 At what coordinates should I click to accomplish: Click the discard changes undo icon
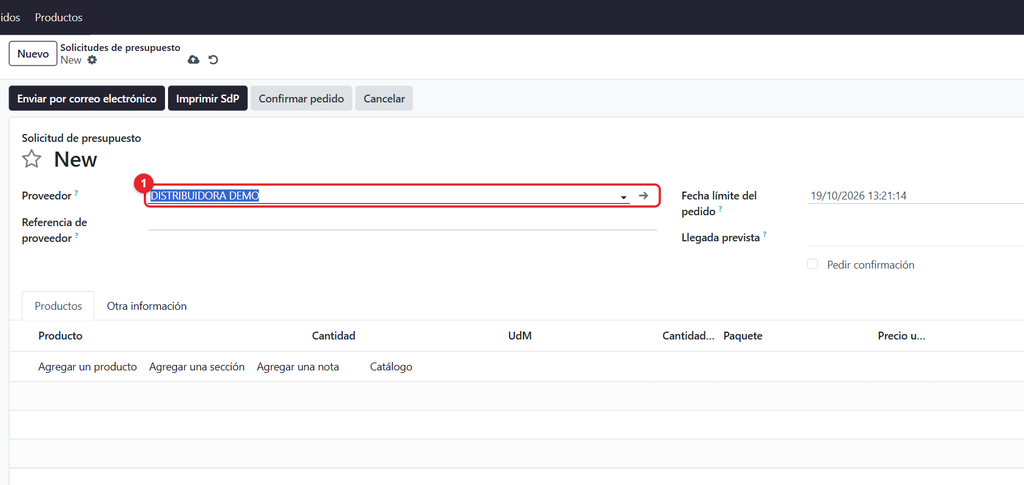coord(213,60)
